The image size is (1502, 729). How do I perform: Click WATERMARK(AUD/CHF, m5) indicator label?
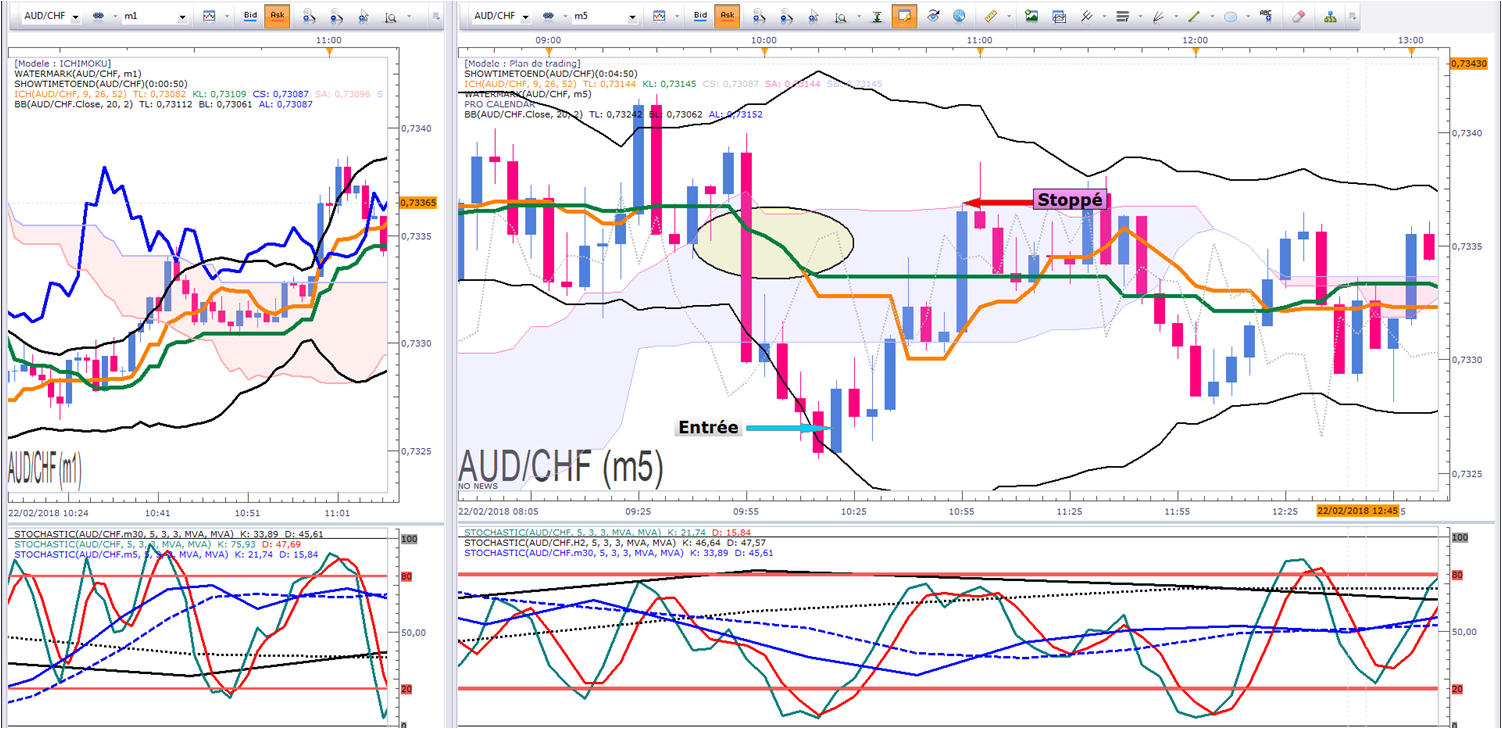click(528, 94)
